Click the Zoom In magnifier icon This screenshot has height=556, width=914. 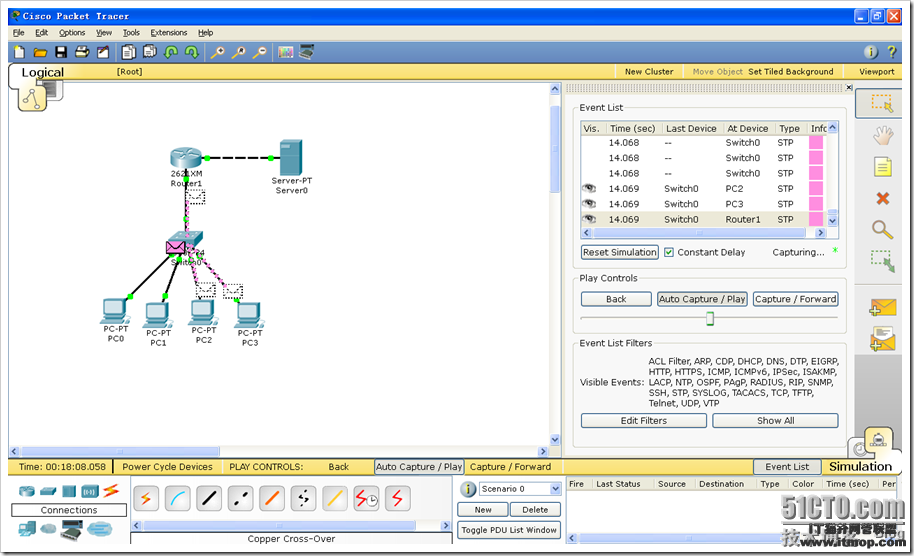pyautogui.click(x=217, y=52)
